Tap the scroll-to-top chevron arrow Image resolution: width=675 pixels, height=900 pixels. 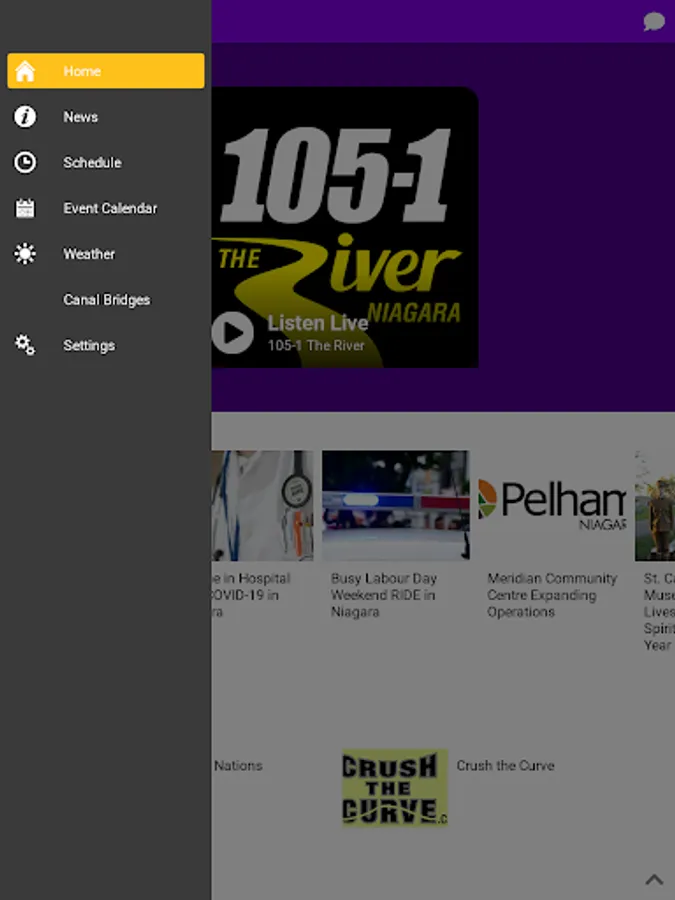pos(654,879)
